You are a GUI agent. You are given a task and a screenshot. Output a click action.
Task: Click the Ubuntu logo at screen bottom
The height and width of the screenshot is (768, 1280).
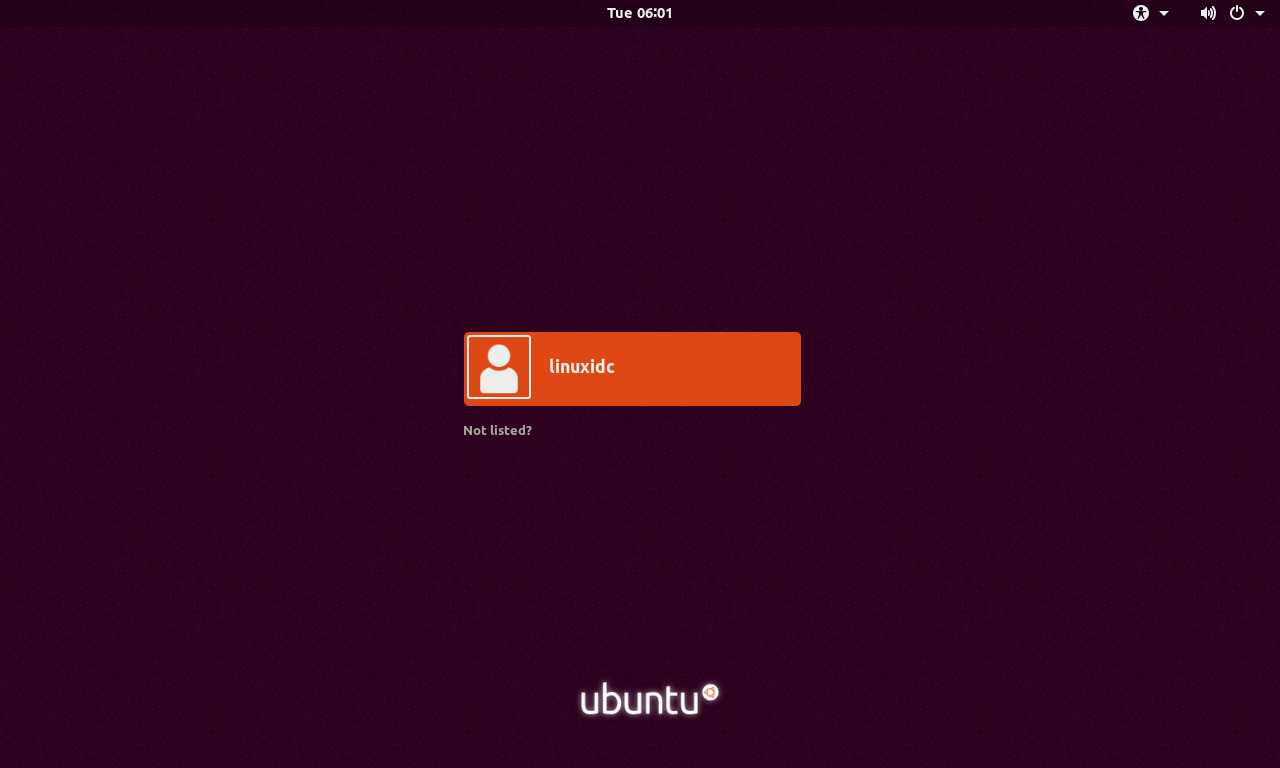pos(640,698)
